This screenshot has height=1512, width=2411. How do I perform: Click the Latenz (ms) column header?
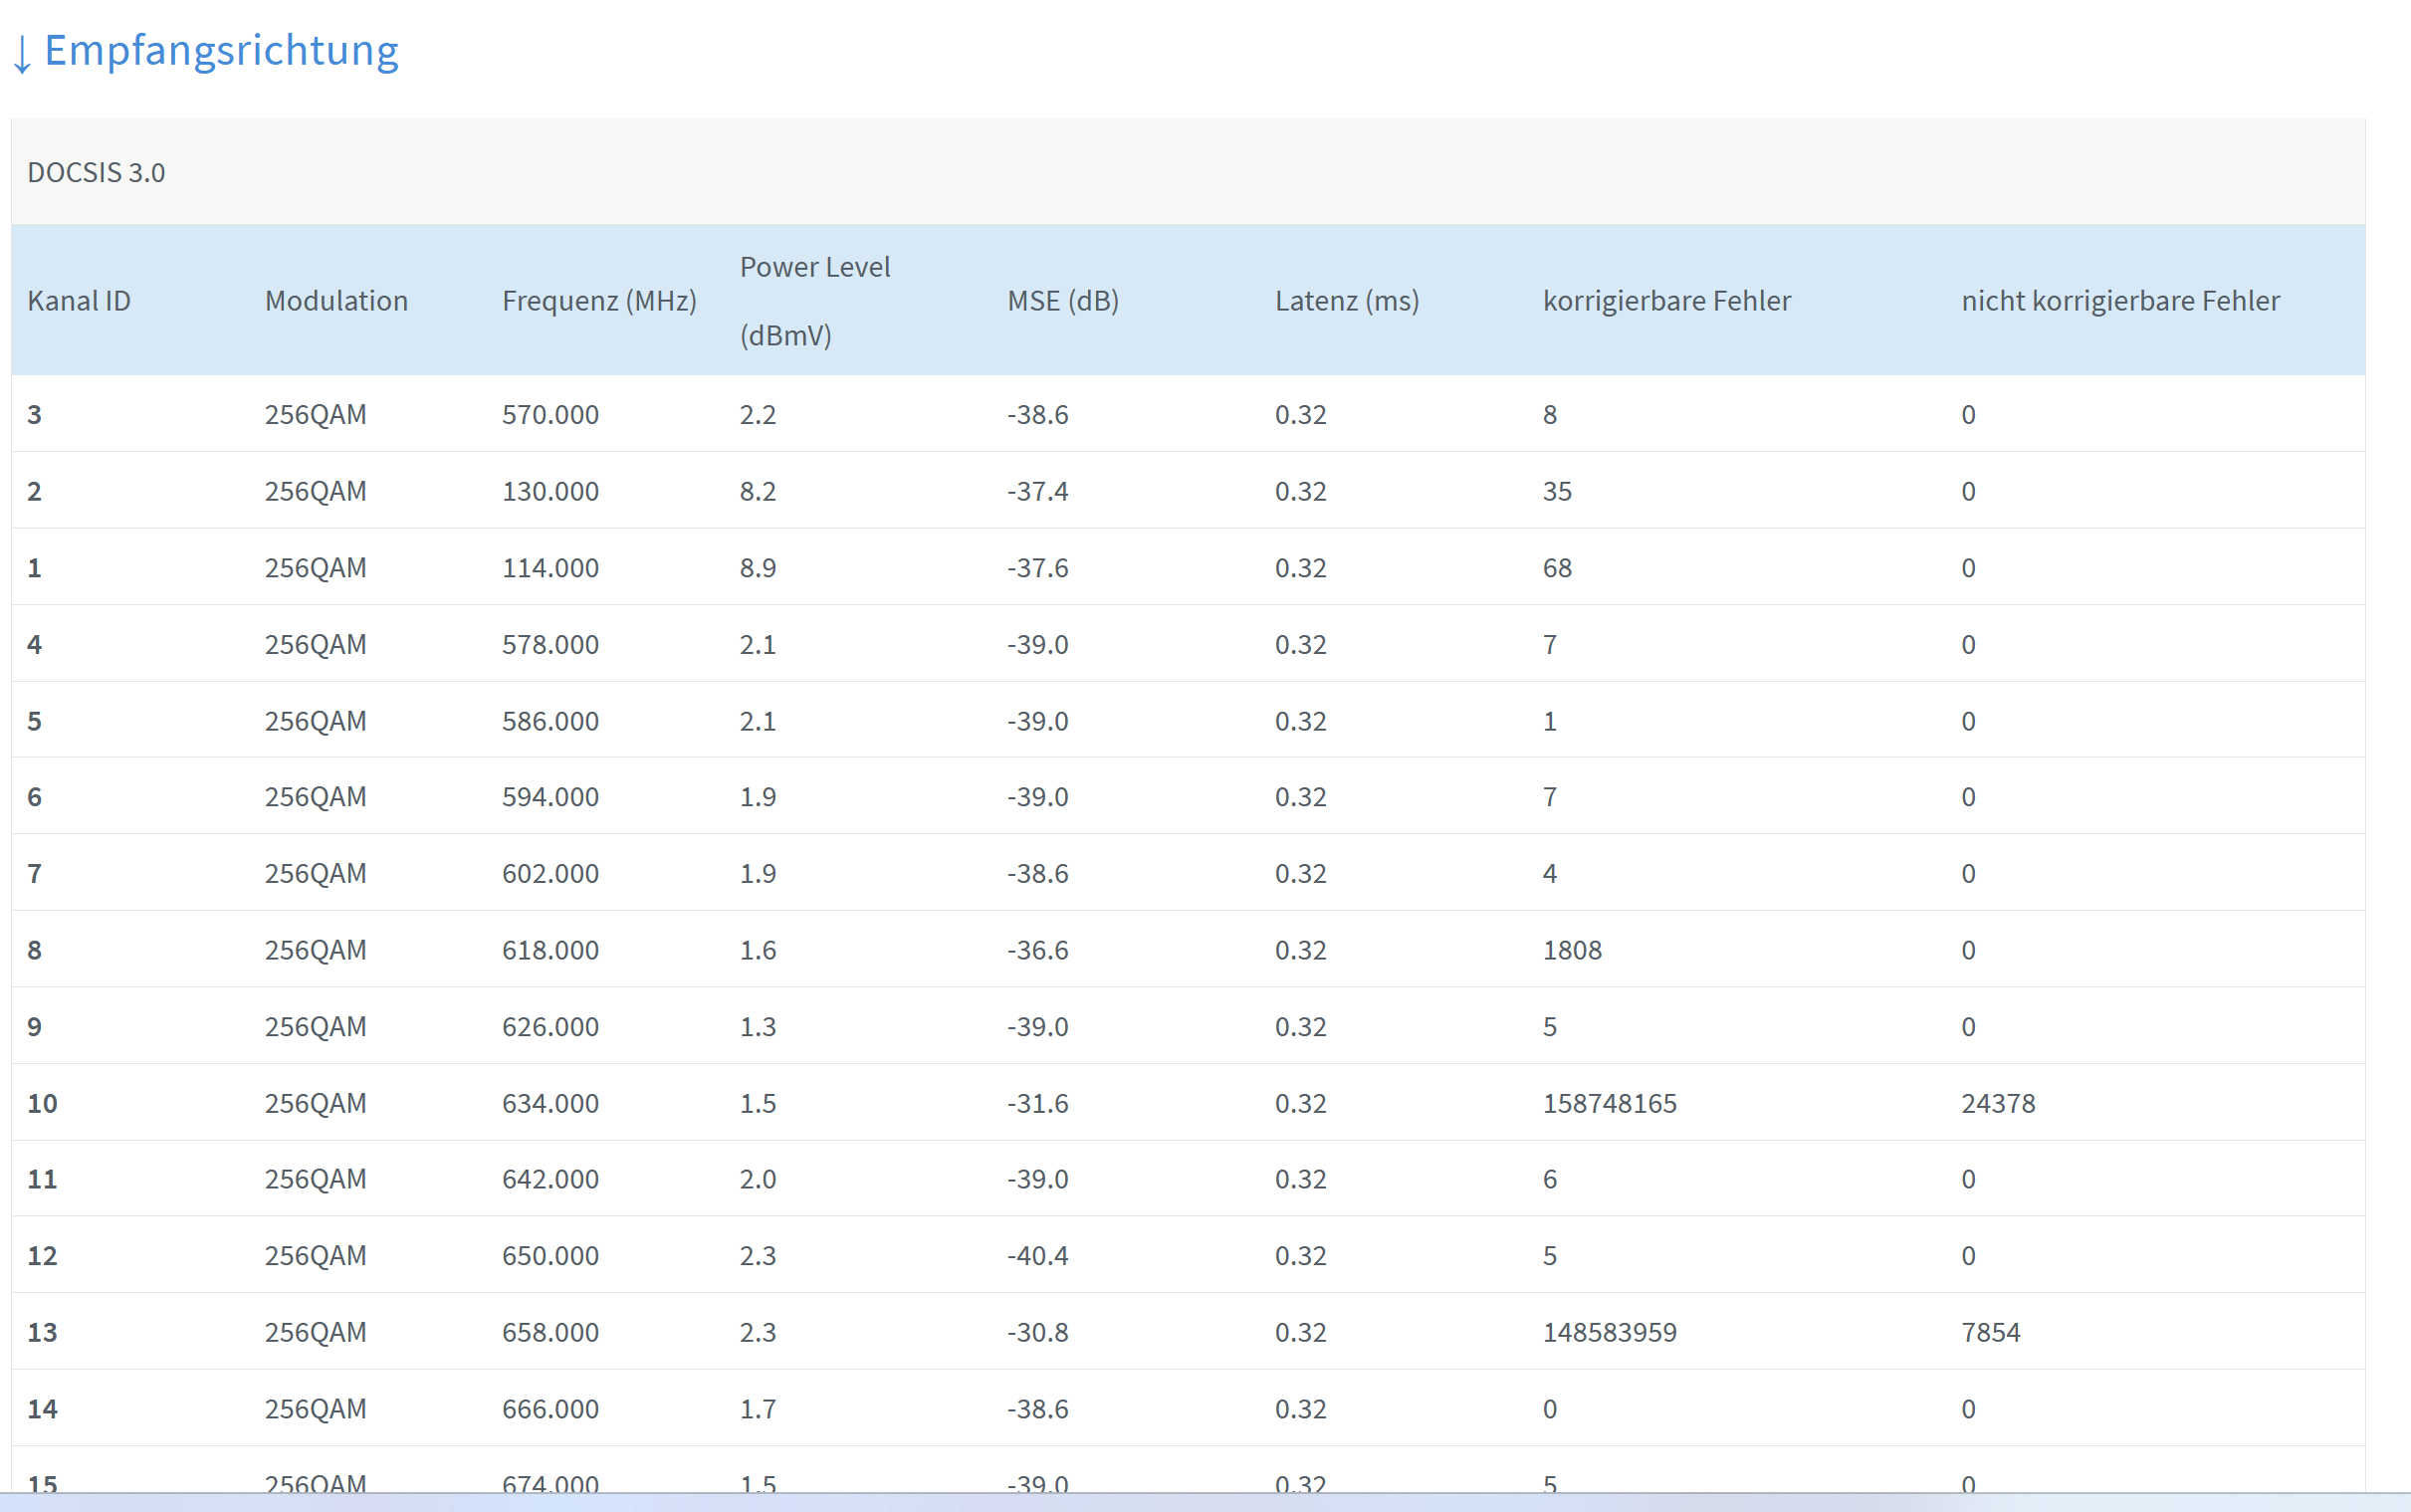click(1347, 301)
